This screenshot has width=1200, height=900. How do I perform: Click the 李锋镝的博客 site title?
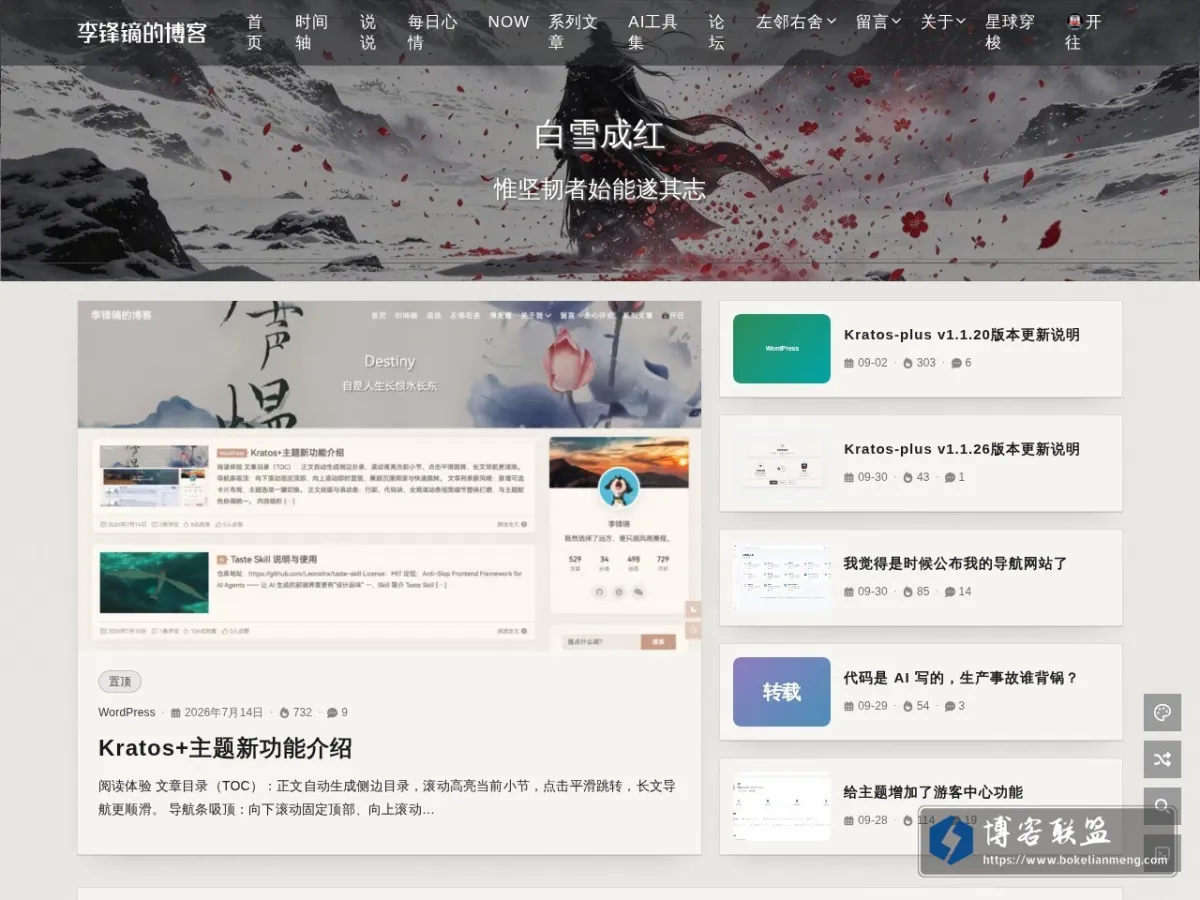point(142,32)
